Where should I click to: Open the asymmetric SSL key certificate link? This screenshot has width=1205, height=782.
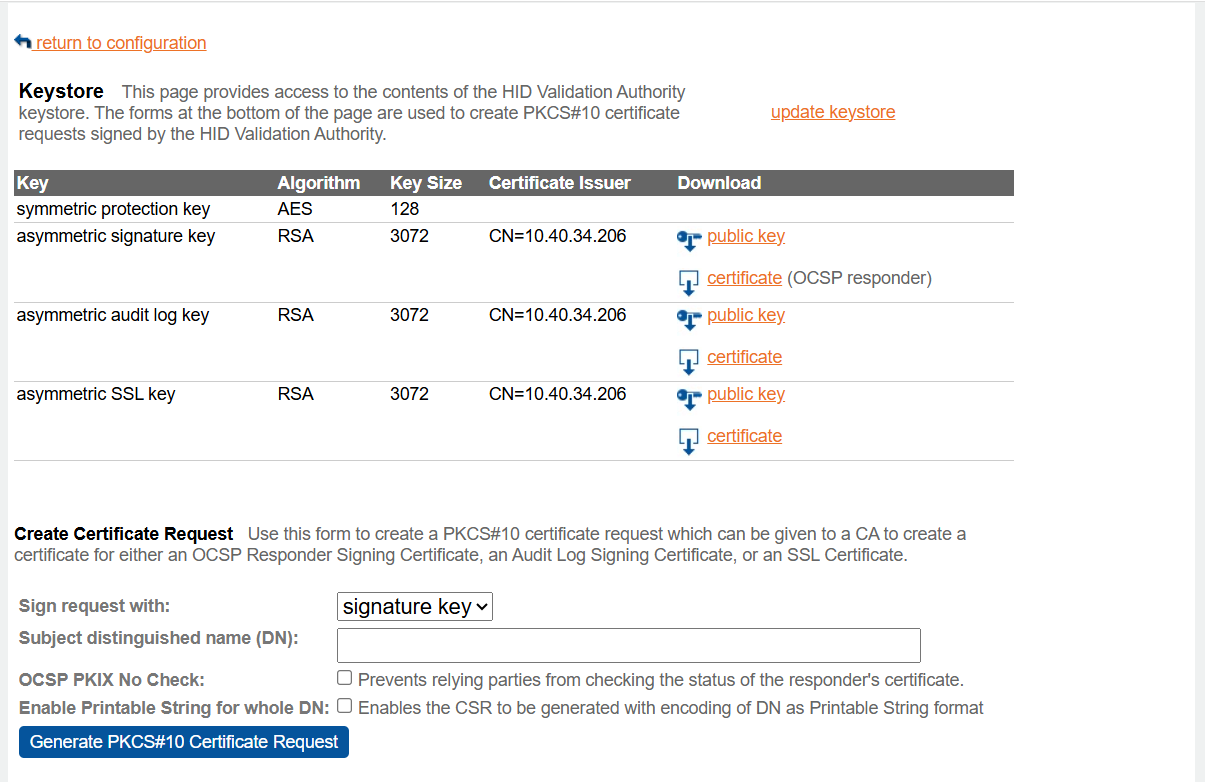744,436
